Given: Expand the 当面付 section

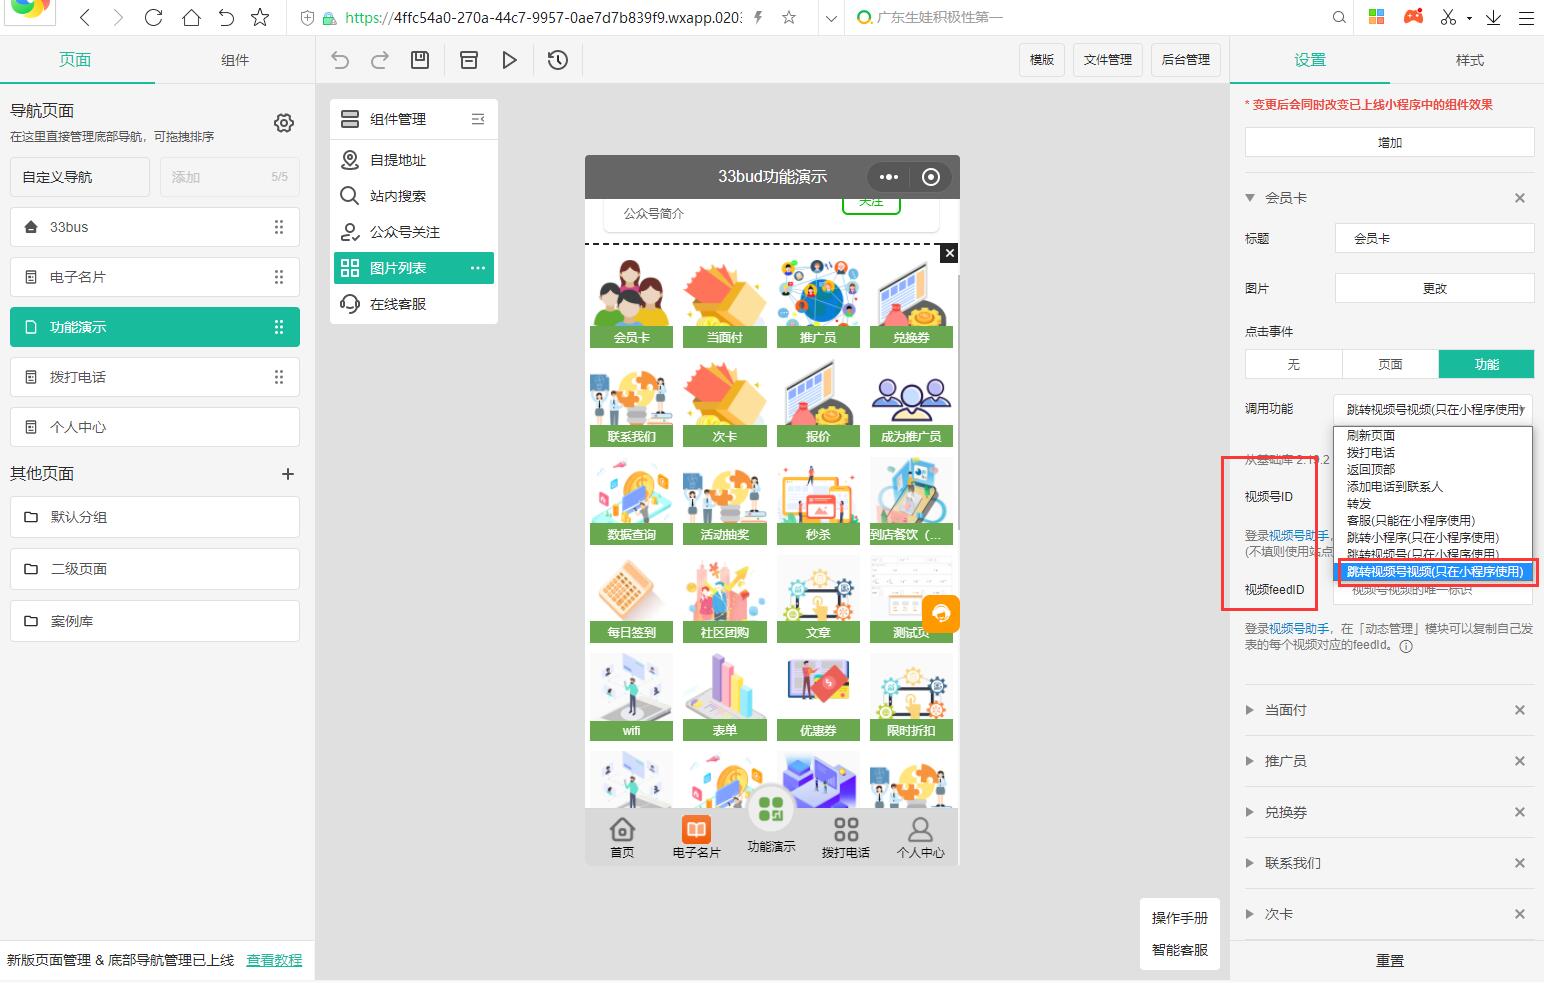Looking at the screenshot, I should pyautogui.click(x=1285, y=710).
